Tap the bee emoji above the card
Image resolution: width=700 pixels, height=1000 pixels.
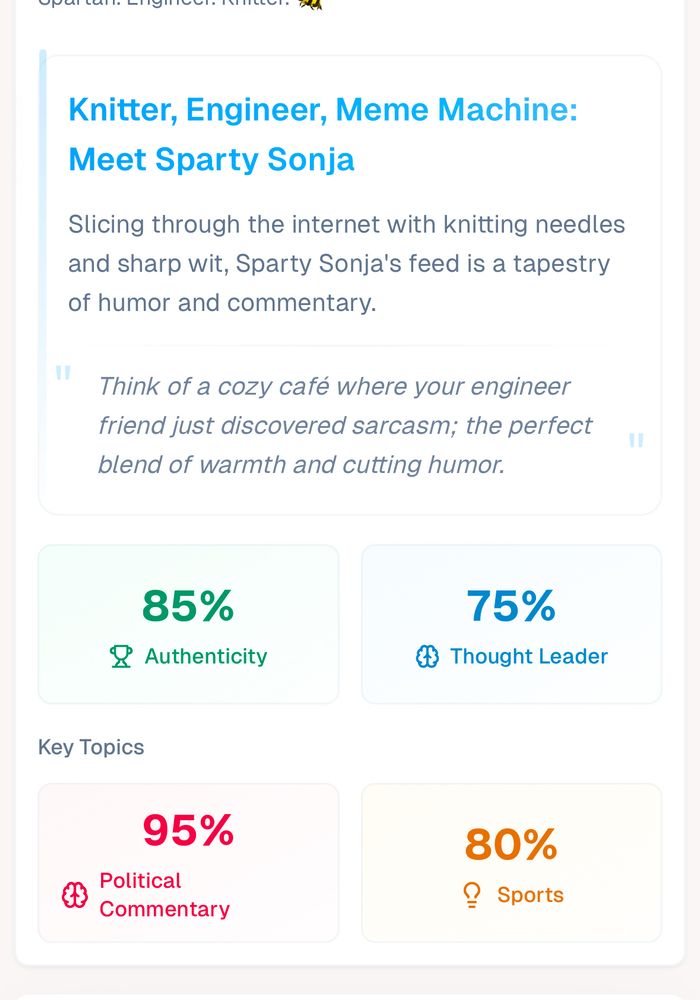(x=310, y=4)
